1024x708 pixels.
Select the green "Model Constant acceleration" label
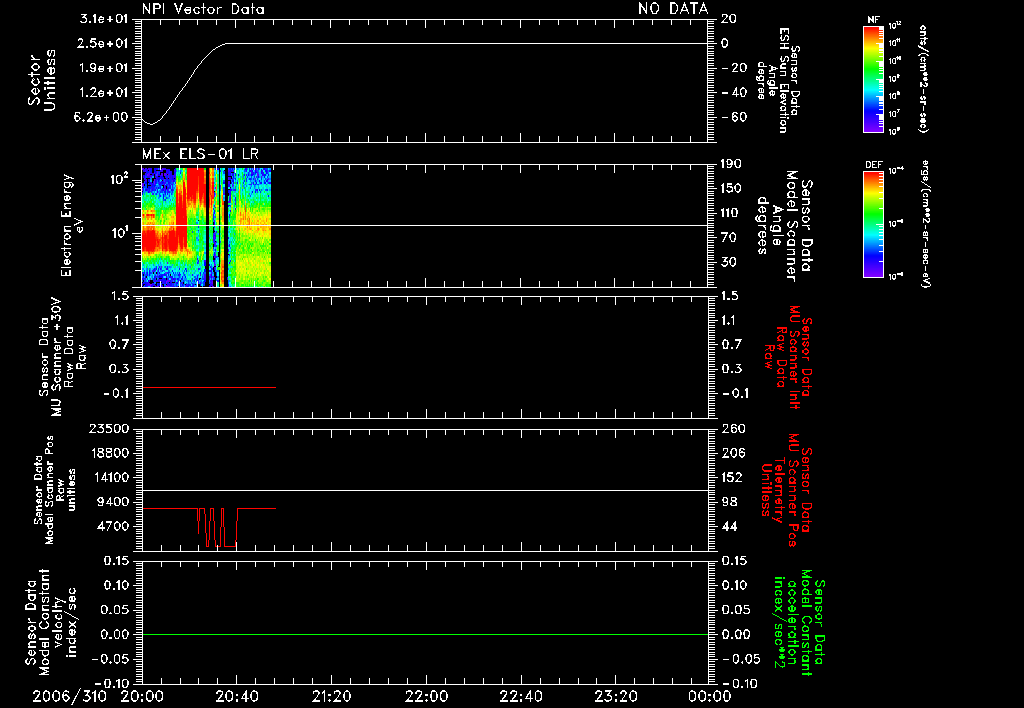pos(799,624)
